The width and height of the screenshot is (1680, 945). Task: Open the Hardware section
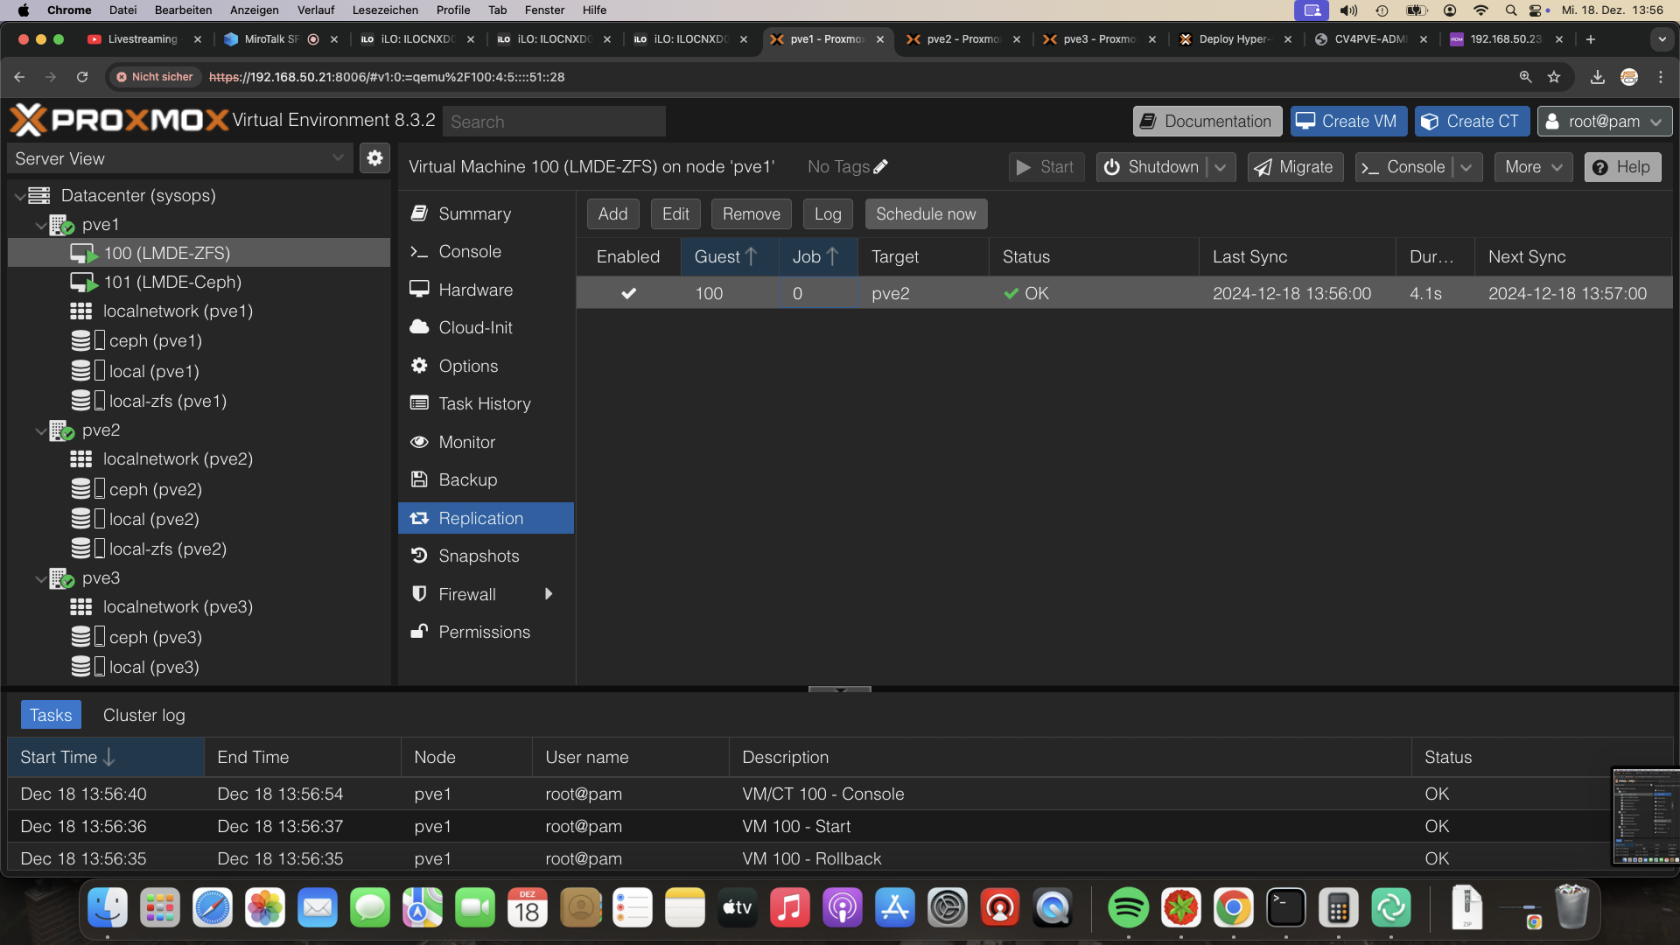tap(486, 290)
